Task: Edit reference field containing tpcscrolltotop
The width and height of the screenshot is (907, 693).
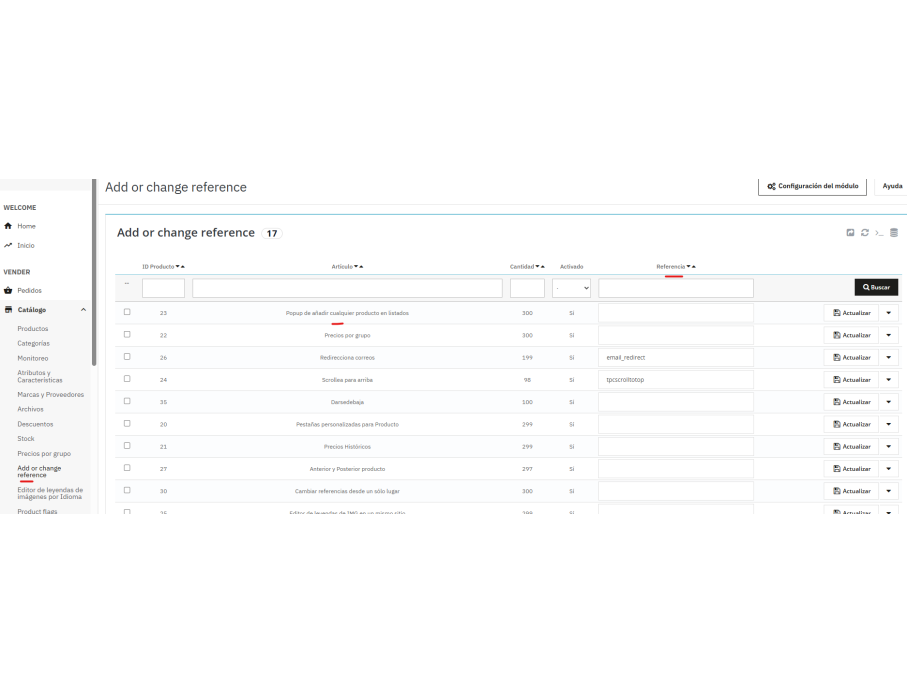Action: pyautogui.click(x=676, y=379)
